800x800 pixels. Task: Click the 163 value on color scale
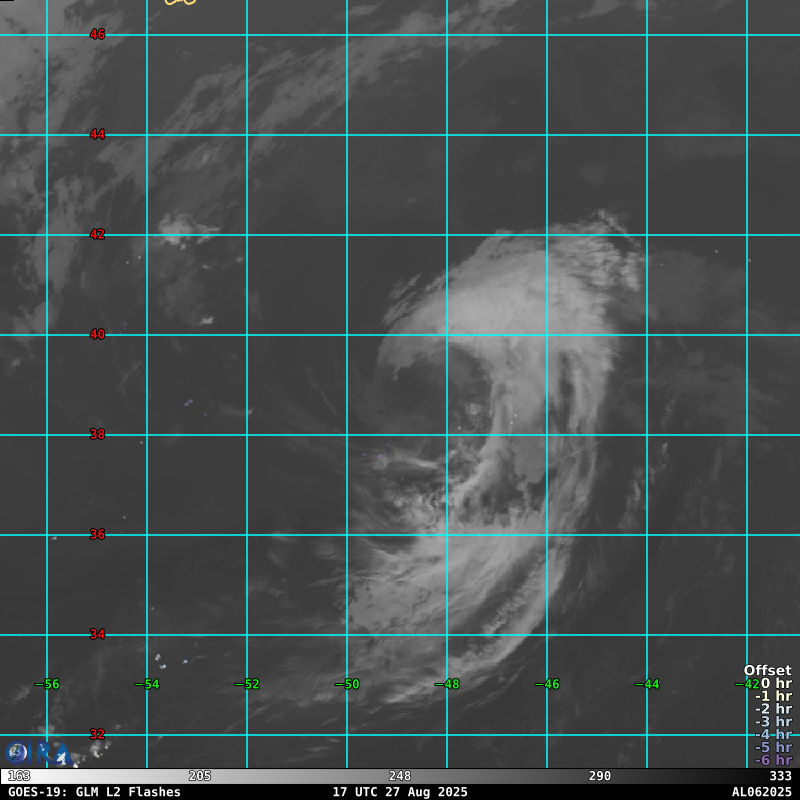click(19, 776)
